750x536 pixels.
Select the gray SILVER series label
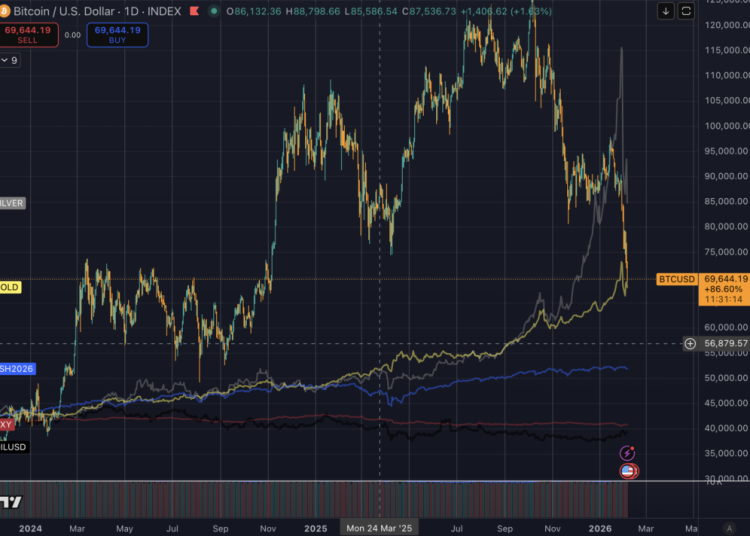[x=11, y=202]
